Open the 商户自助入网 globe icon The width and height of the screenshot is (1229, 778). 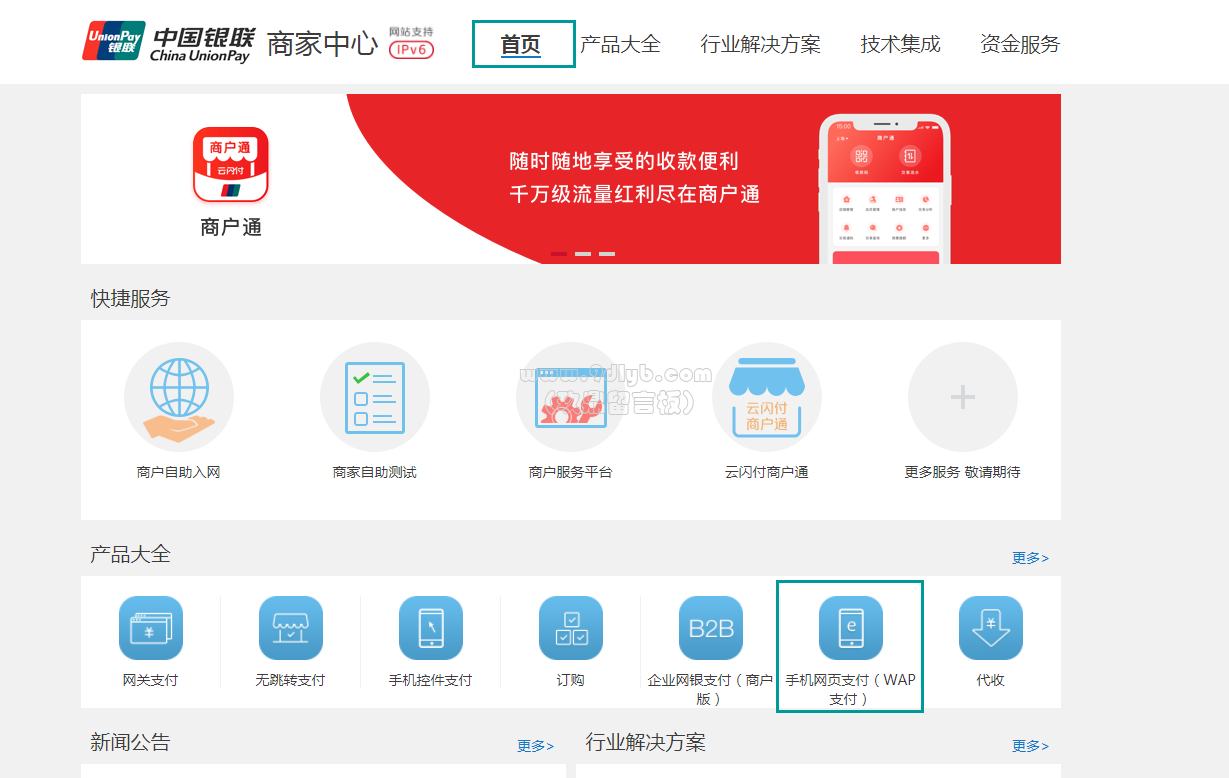(179, 397)
